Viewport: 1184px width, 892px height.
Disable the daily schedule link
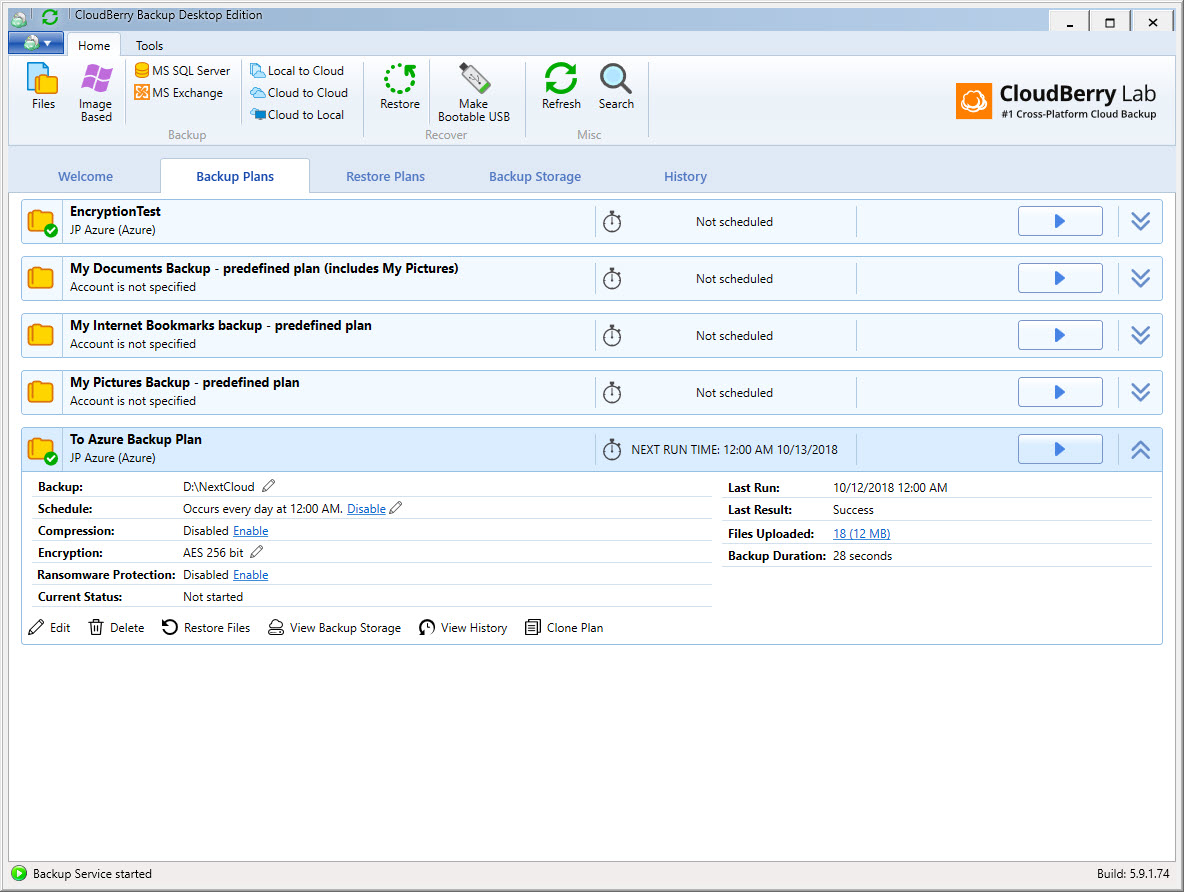tap(366, 509)
